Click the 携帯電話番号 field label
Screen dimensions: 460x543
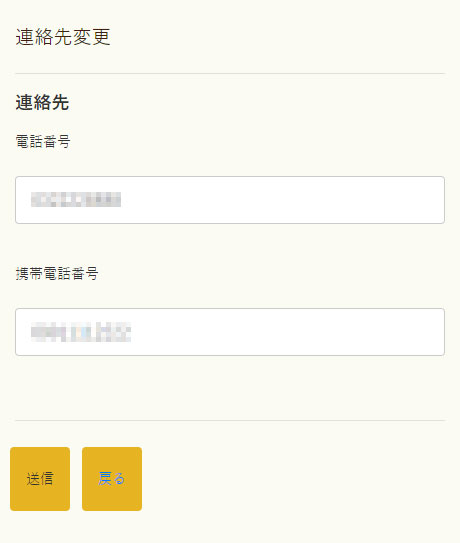(x=57, y=274)
